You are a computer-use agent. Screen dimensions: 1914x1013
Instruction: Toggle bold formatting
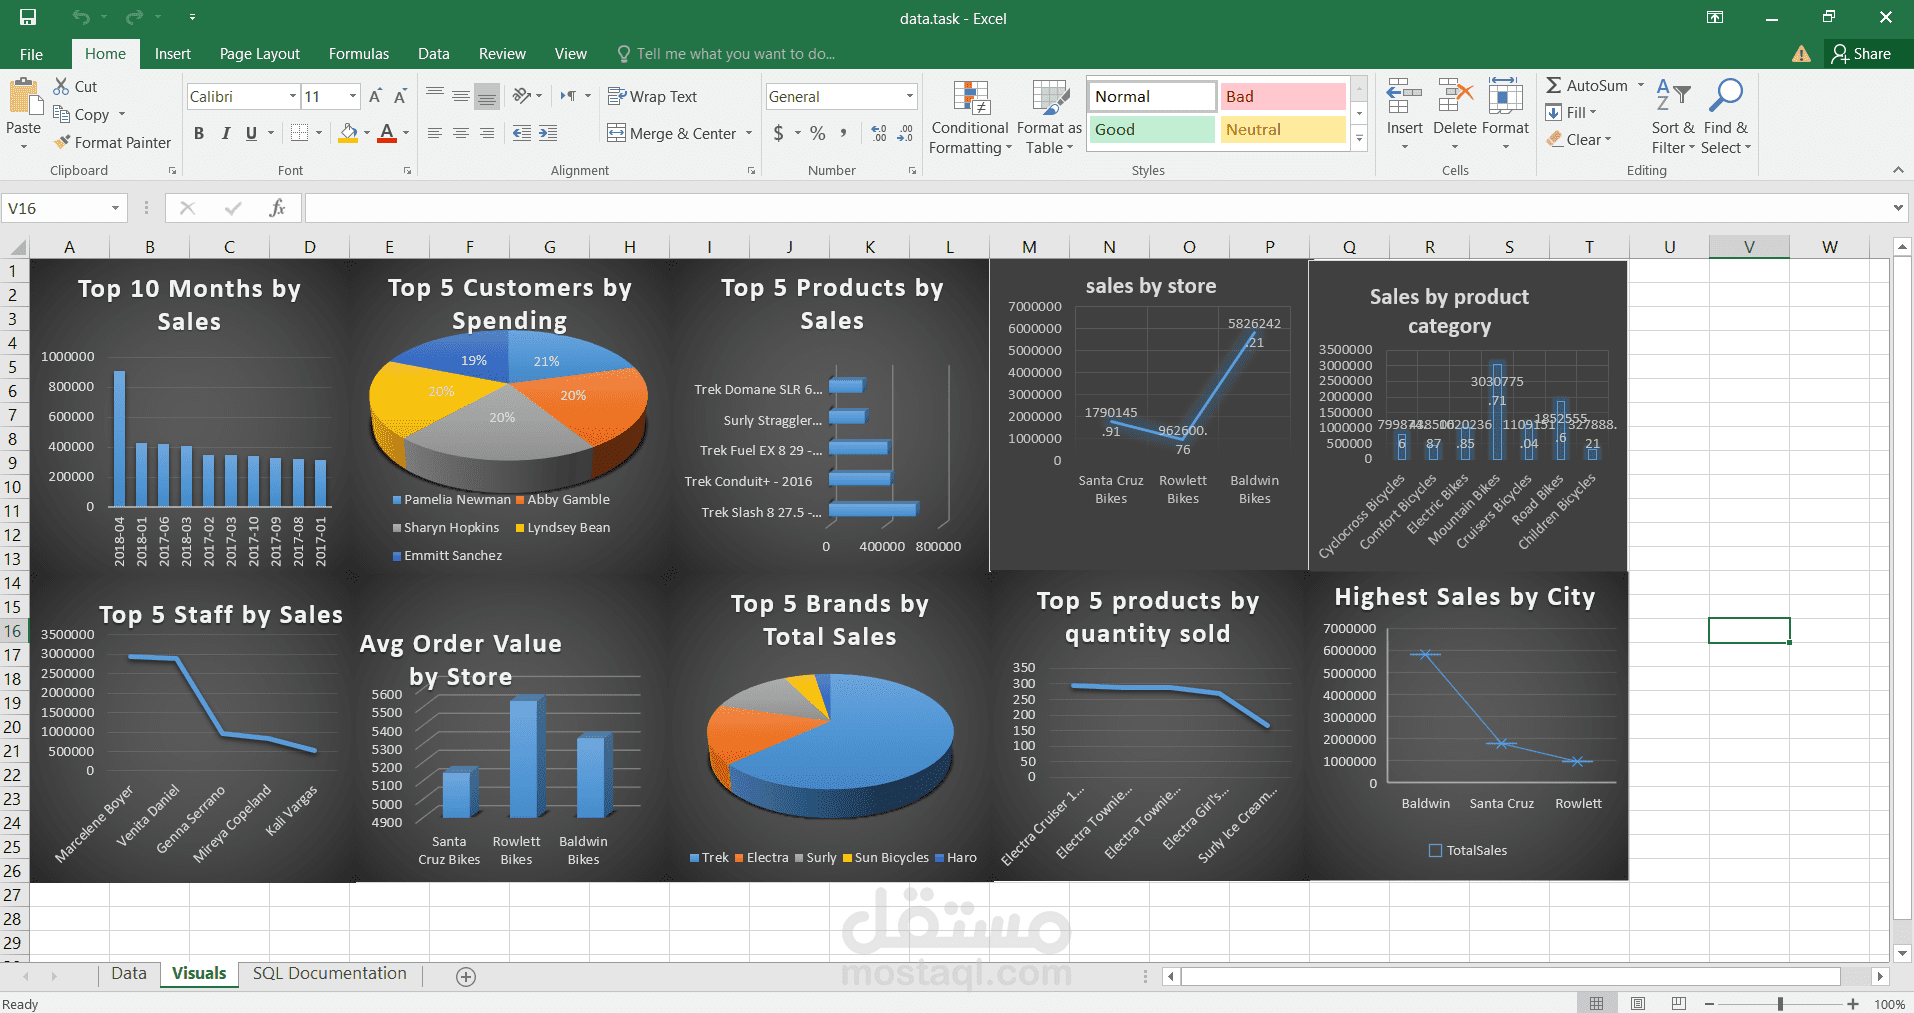[198, 132]
